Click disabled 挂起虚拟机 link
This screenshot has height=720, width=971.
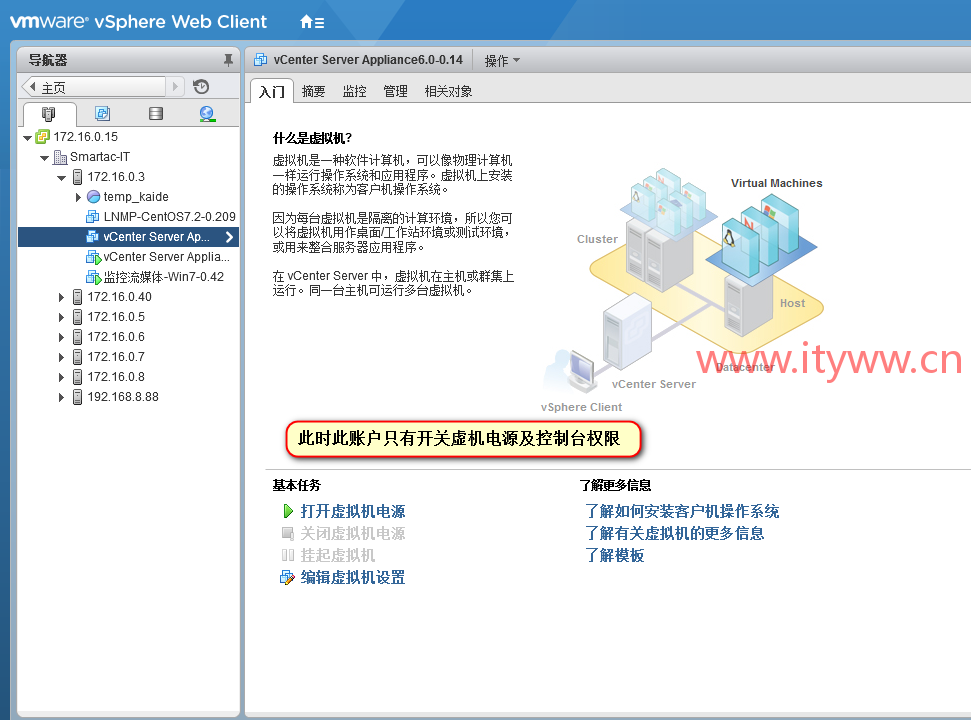coord(337,555)
